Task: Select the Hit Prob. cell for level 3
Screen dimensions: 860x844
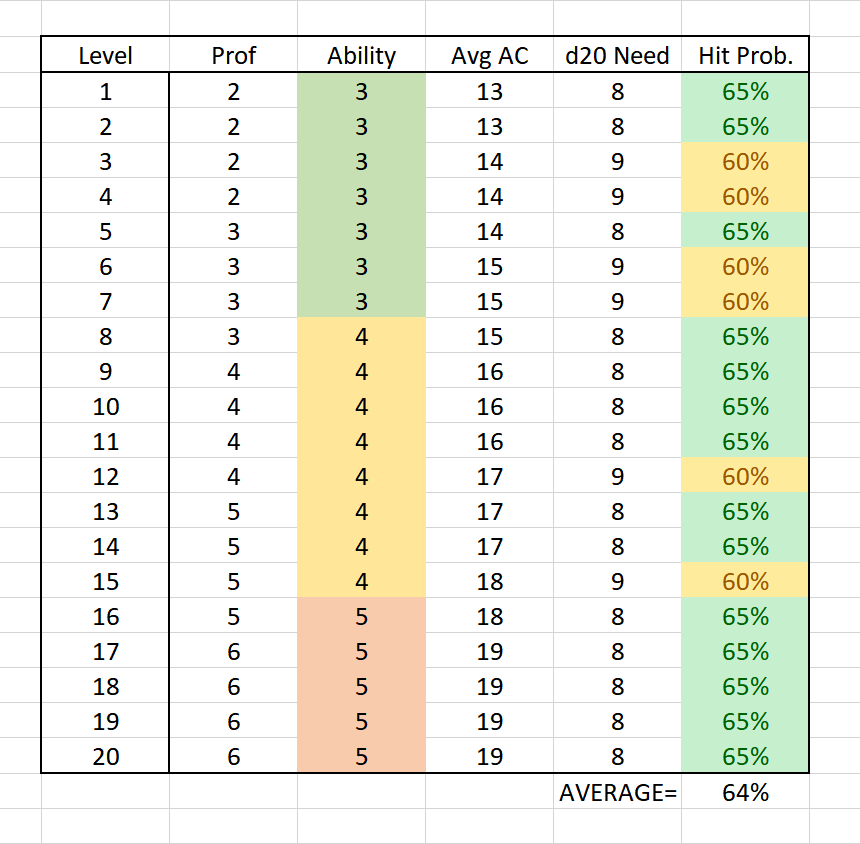Action: (745, 162)
